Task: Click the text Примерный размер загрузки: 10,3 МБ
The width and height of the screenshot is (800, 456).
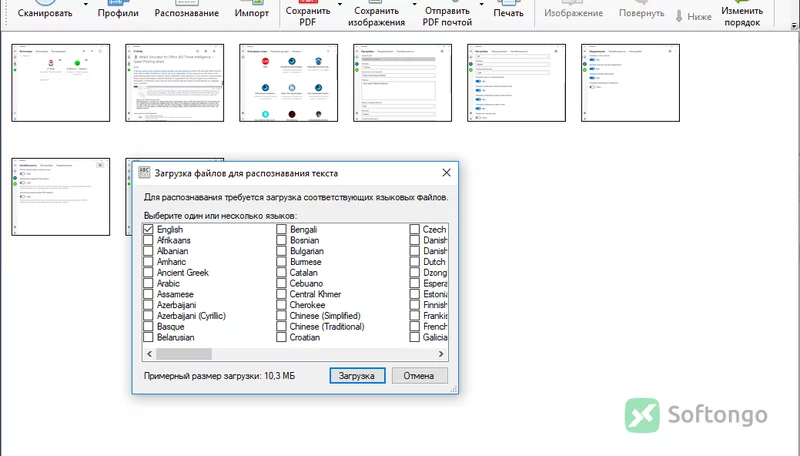Action: coord(219,376)
